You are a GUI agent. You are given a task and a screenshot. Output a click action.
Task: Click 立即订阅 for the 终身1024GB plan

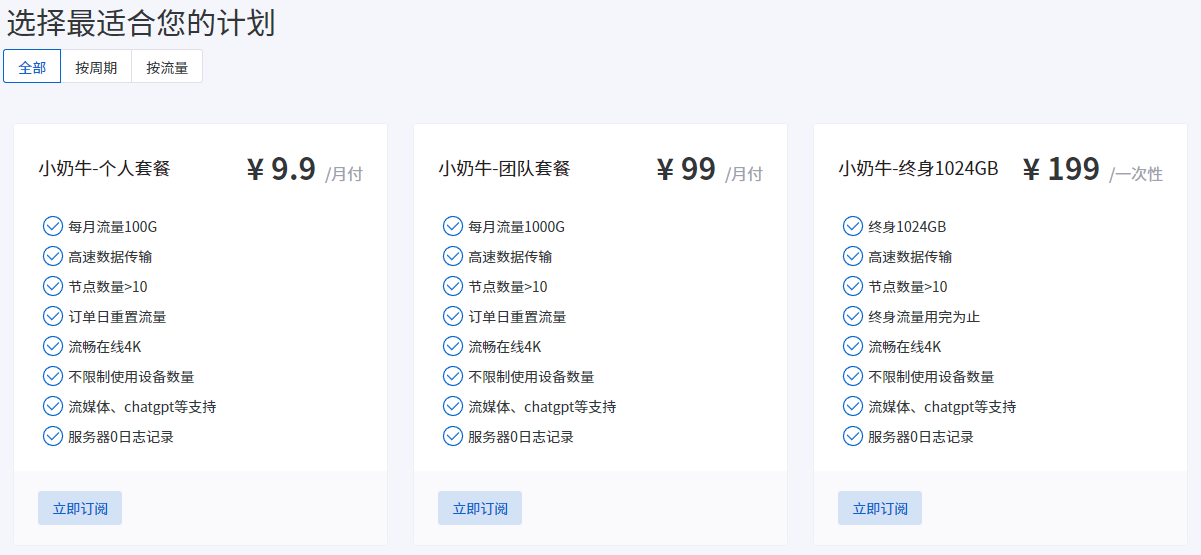coord(880,508)
